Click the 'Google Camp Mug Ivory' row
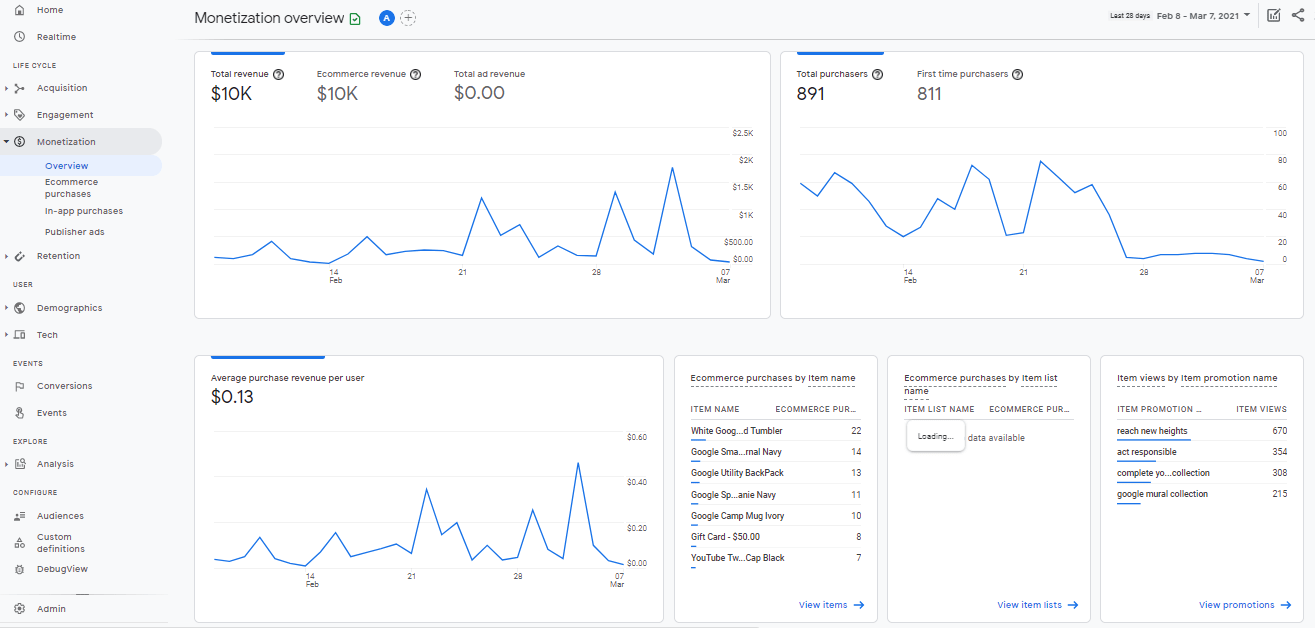The image size is (1315, 628). coord(776,516)
